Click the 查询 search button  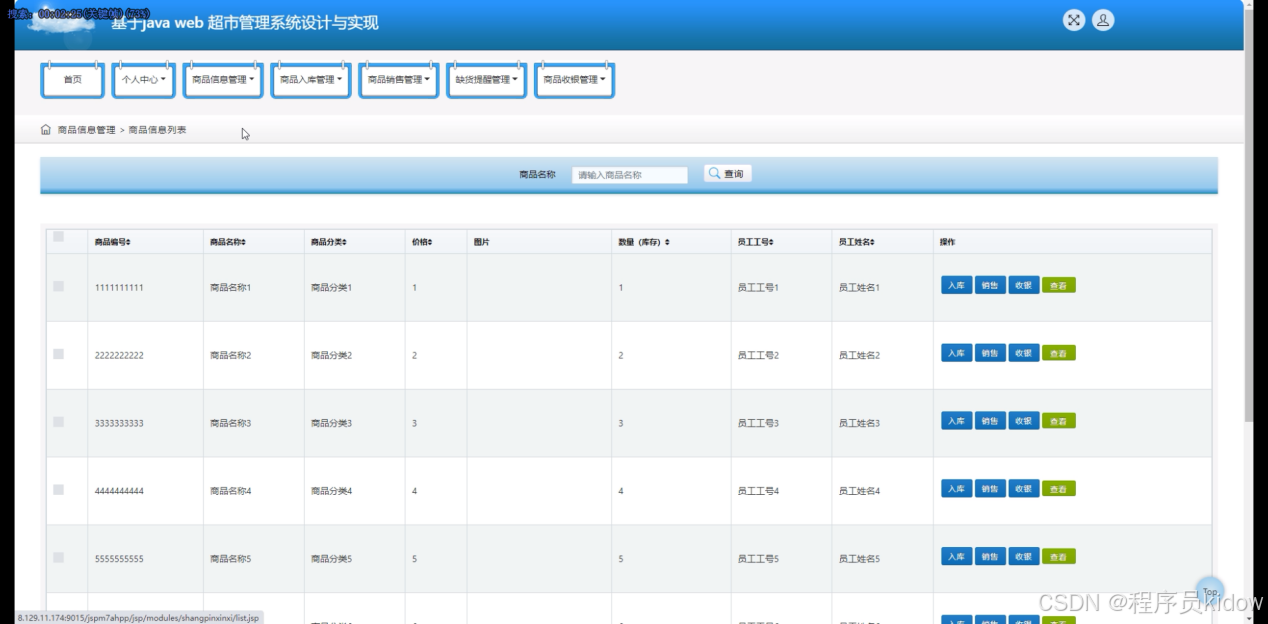pyautogui.click(x=728, y=174)
